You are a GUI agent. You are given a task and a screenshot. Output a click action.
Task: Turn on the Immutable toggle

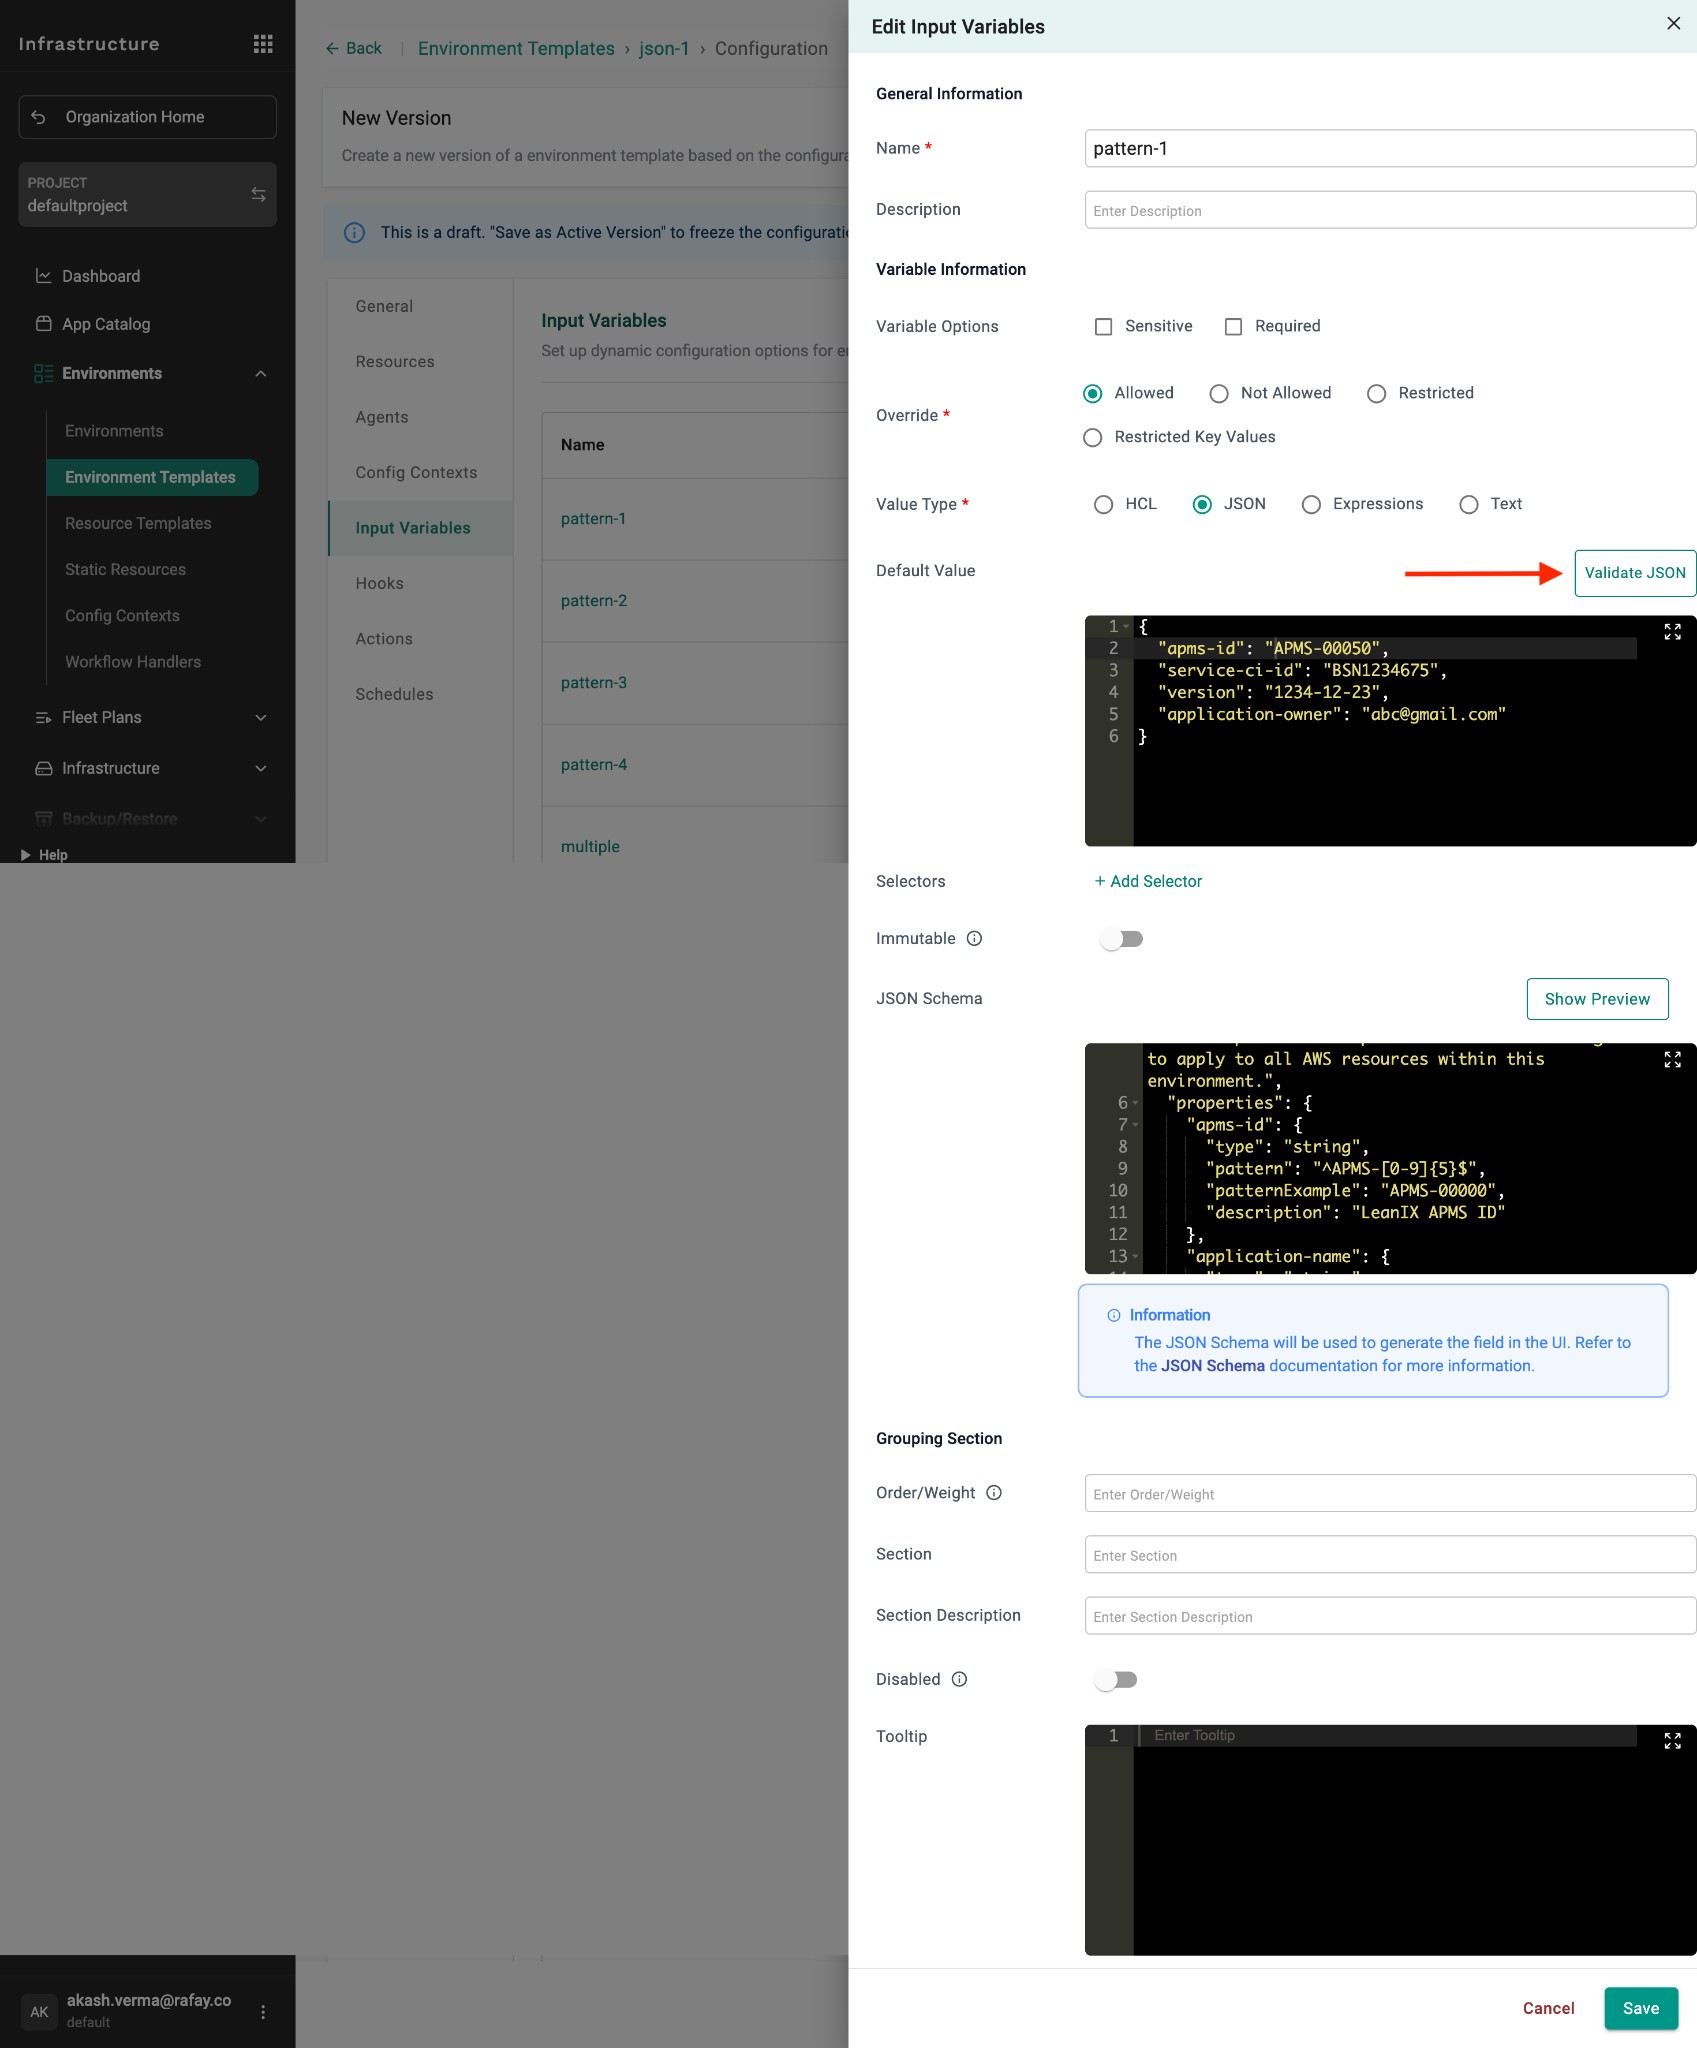(1121, 939)
